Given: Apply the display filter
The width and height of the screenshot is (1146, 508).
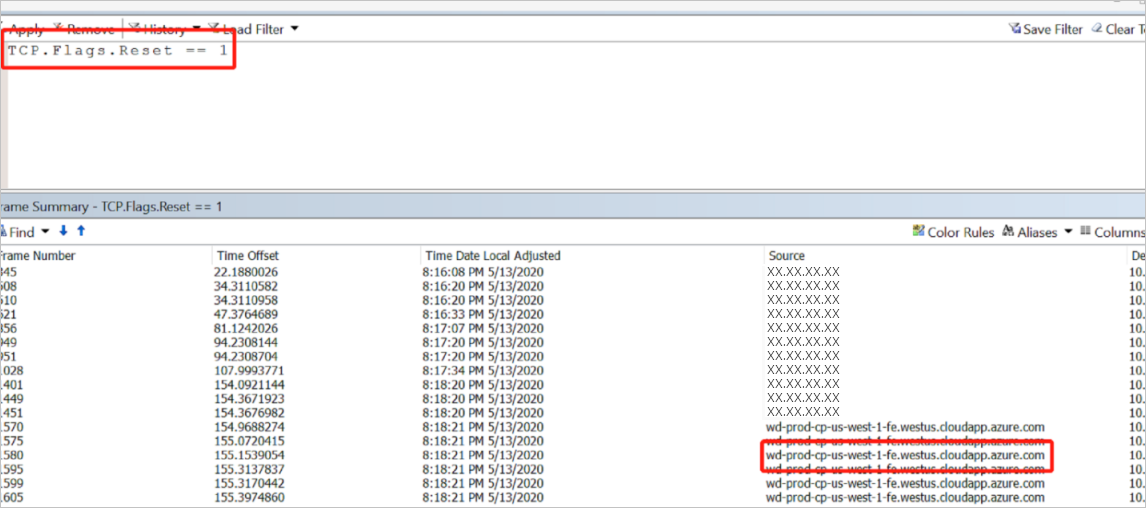Looking at the screenshot, I should [x=26, y=29].
